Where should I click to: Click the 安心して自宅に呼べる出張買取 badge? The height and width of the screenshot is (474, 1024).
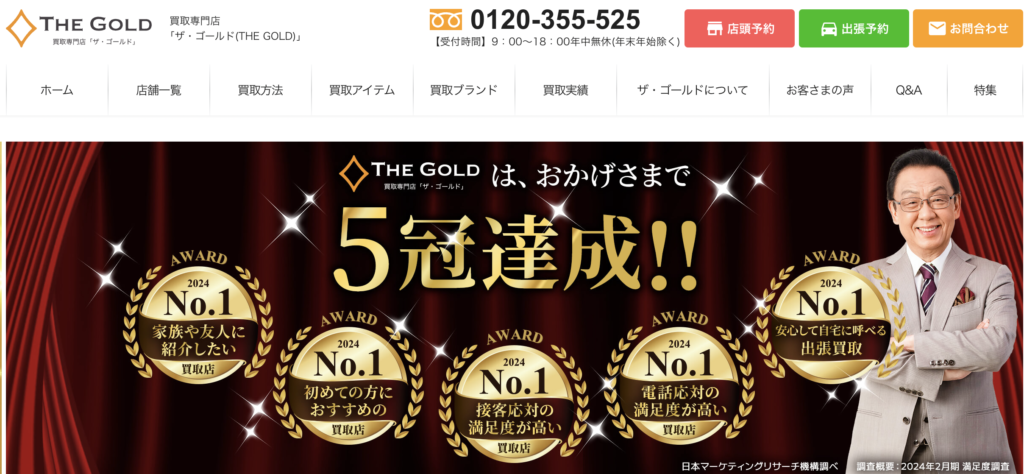(831, 317)
